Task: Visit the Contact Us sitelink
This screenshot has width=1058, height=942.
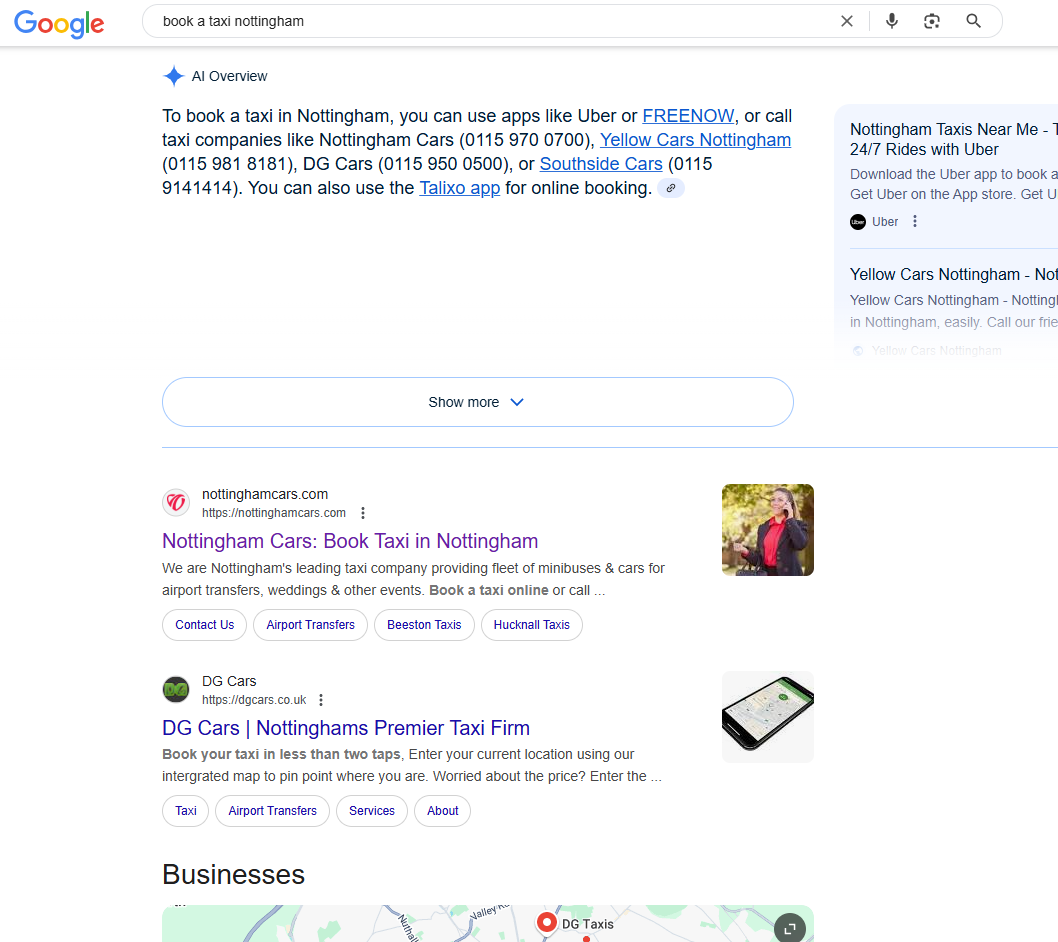Action: point(204,625)
